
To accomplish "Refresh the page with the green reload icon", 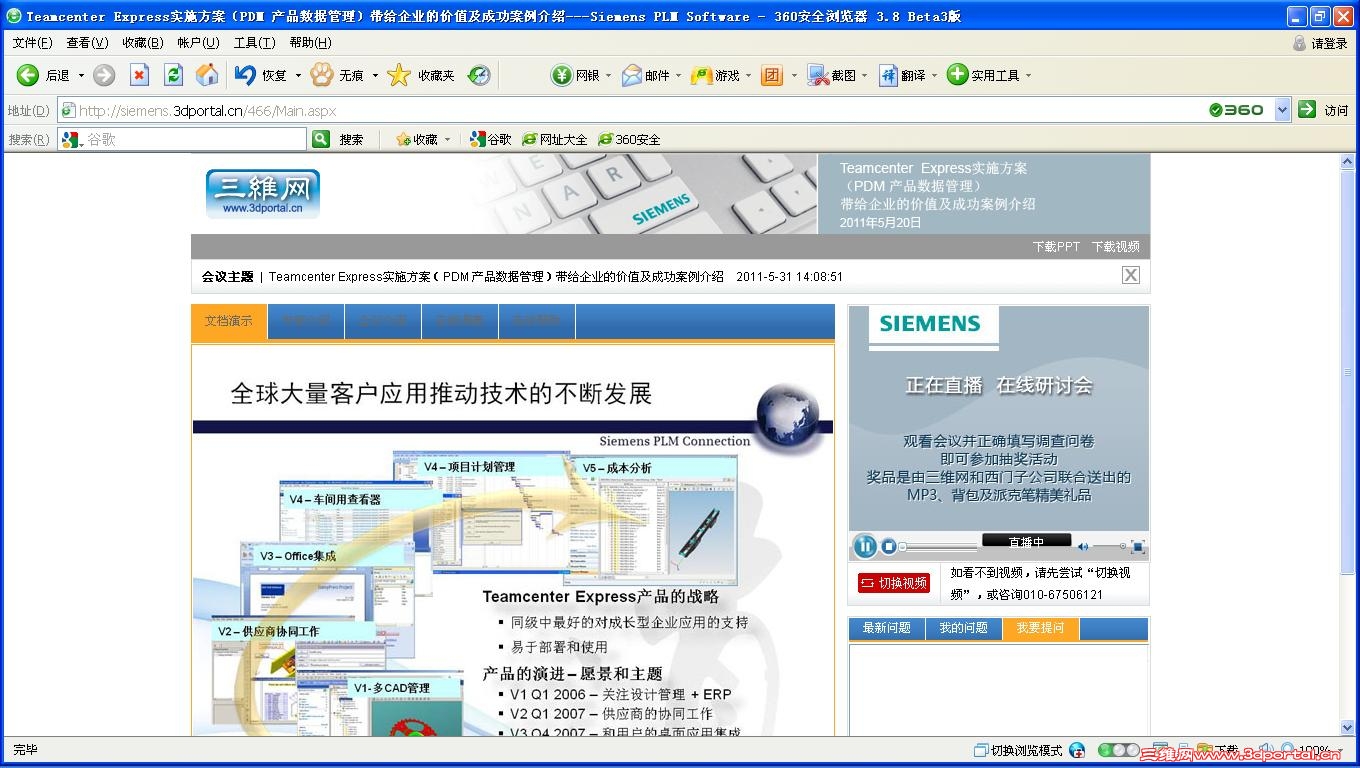I will point(173,75).
